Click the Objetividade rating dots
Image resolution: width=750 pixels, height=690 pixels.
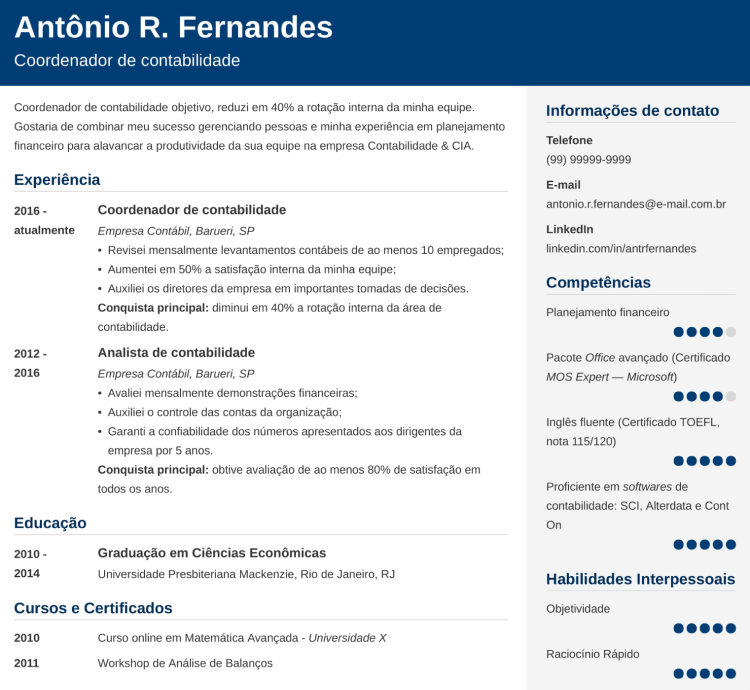(x=705, y=628)
